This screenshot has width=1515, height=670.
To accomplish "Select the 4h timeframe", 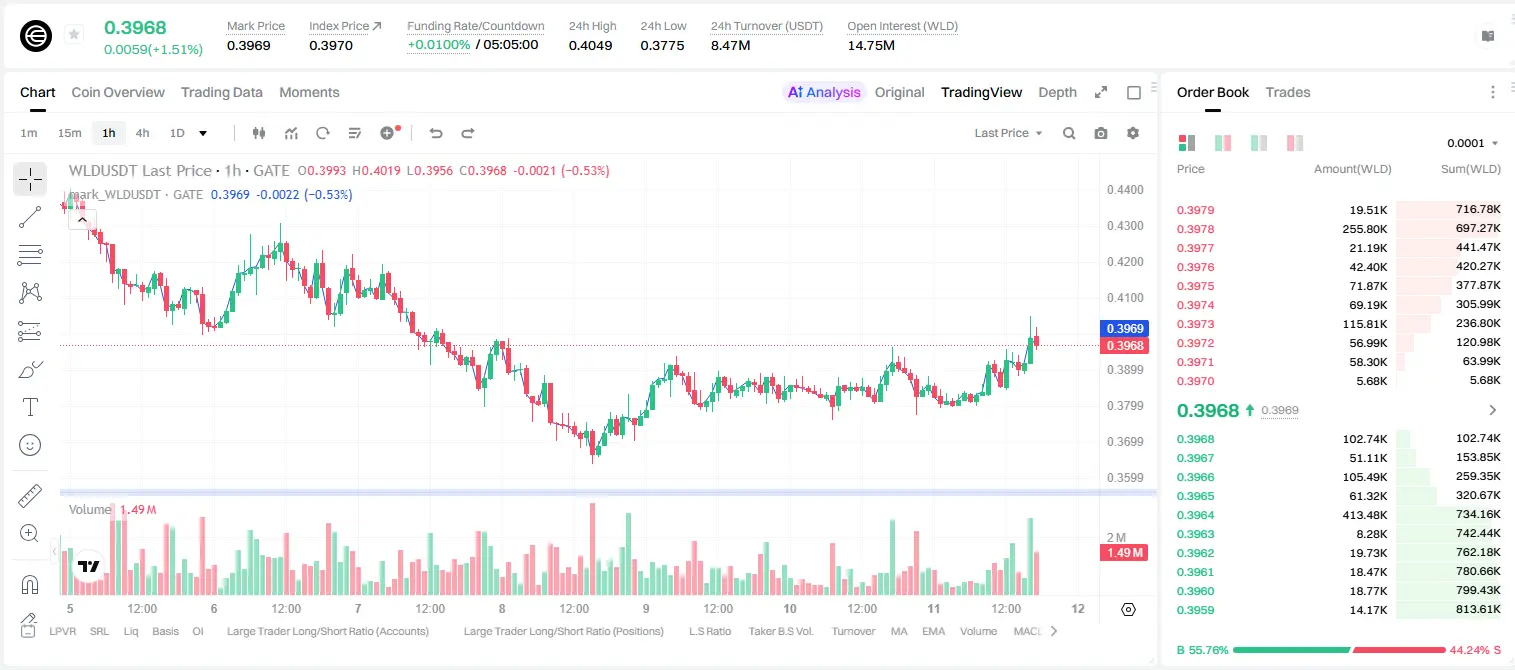I will click(x=143, y=133).
